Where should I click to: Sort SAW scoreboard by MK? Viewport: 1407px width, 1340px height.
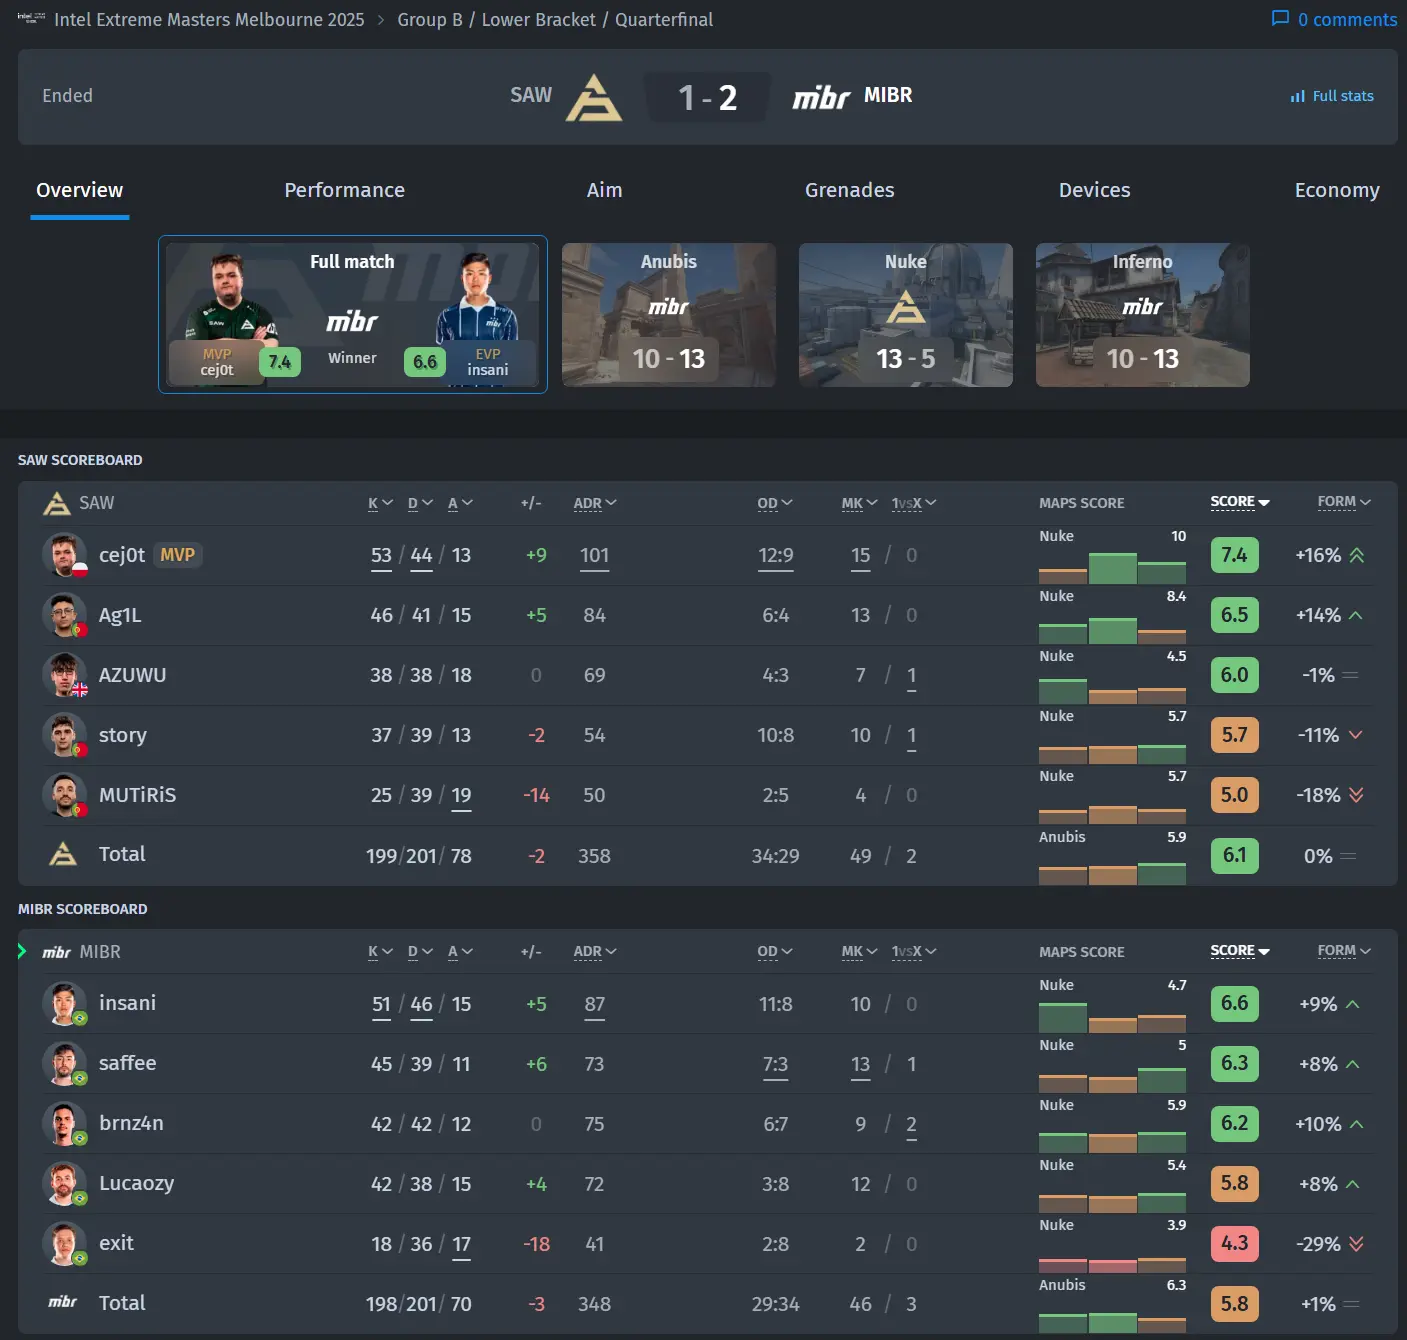tap(860, 503)
